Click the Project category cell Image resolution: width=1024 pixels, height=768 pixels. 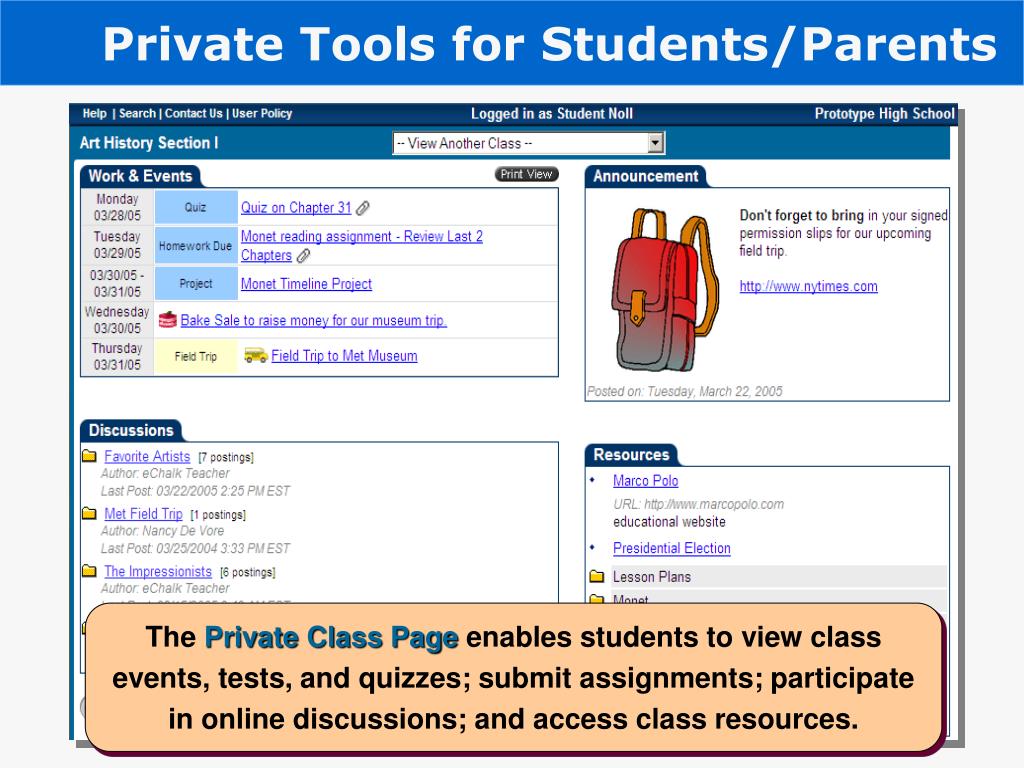point(196,283)
